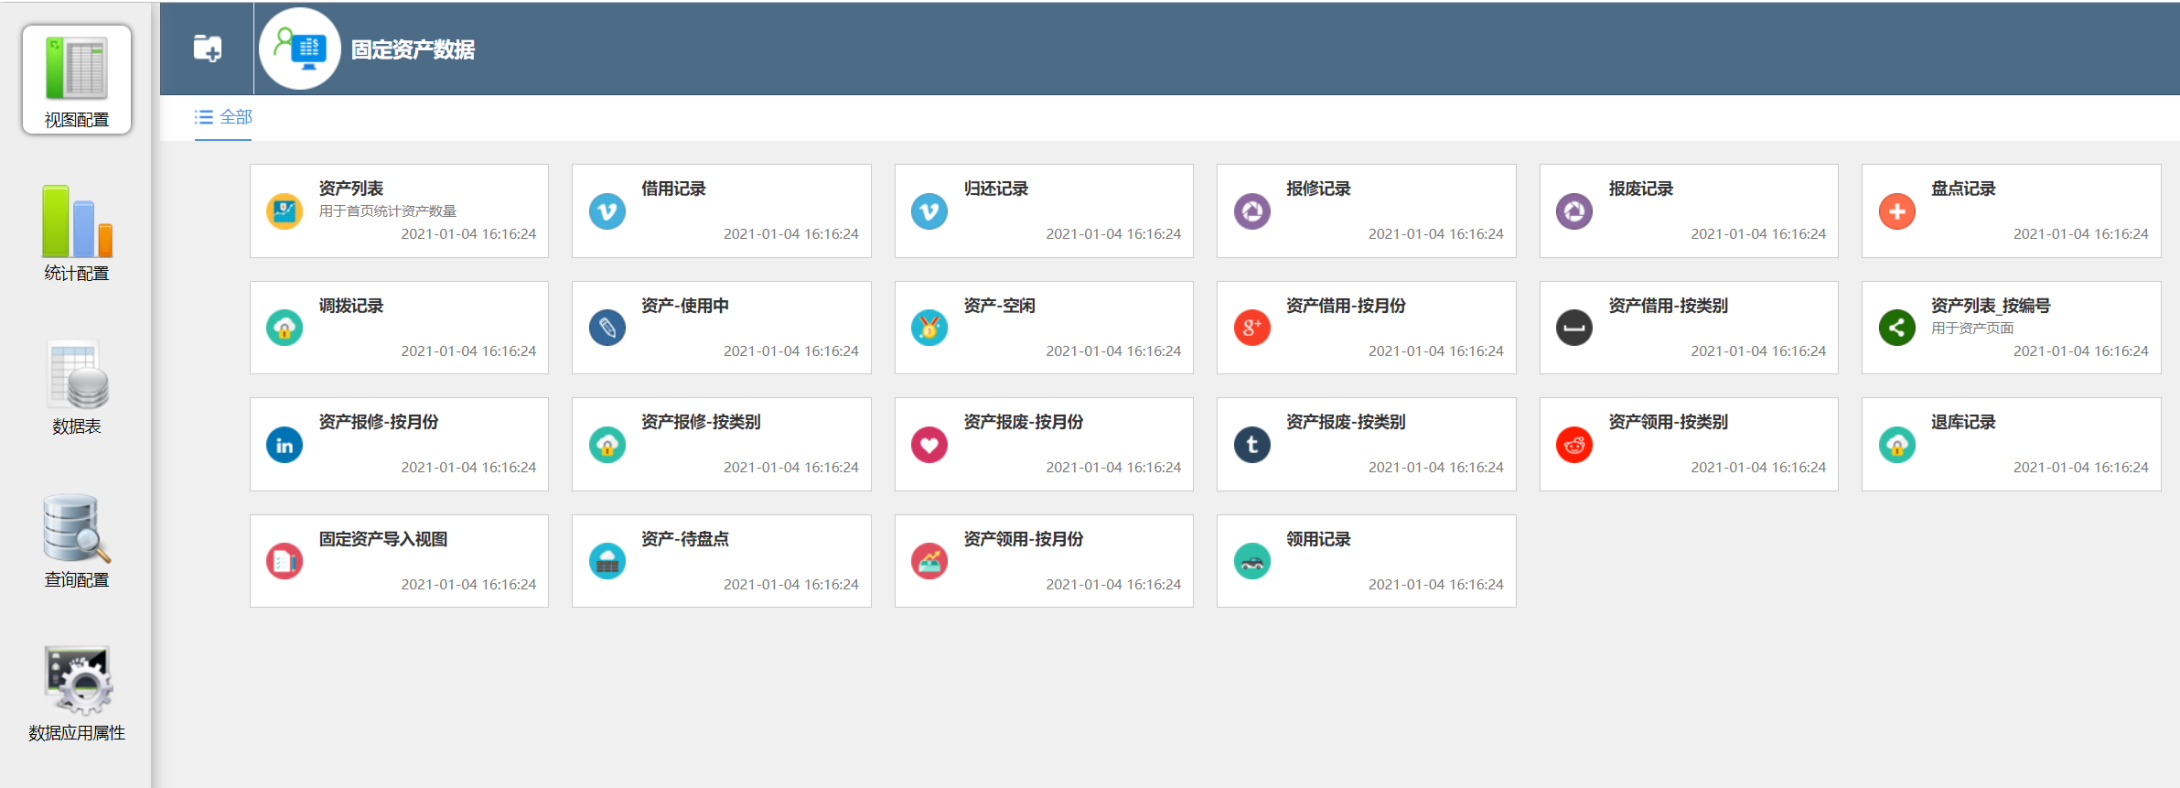This screenshot has height=788, width=2180.
Task: Open the 报废记录 view title
Action: coord(1641,188)
